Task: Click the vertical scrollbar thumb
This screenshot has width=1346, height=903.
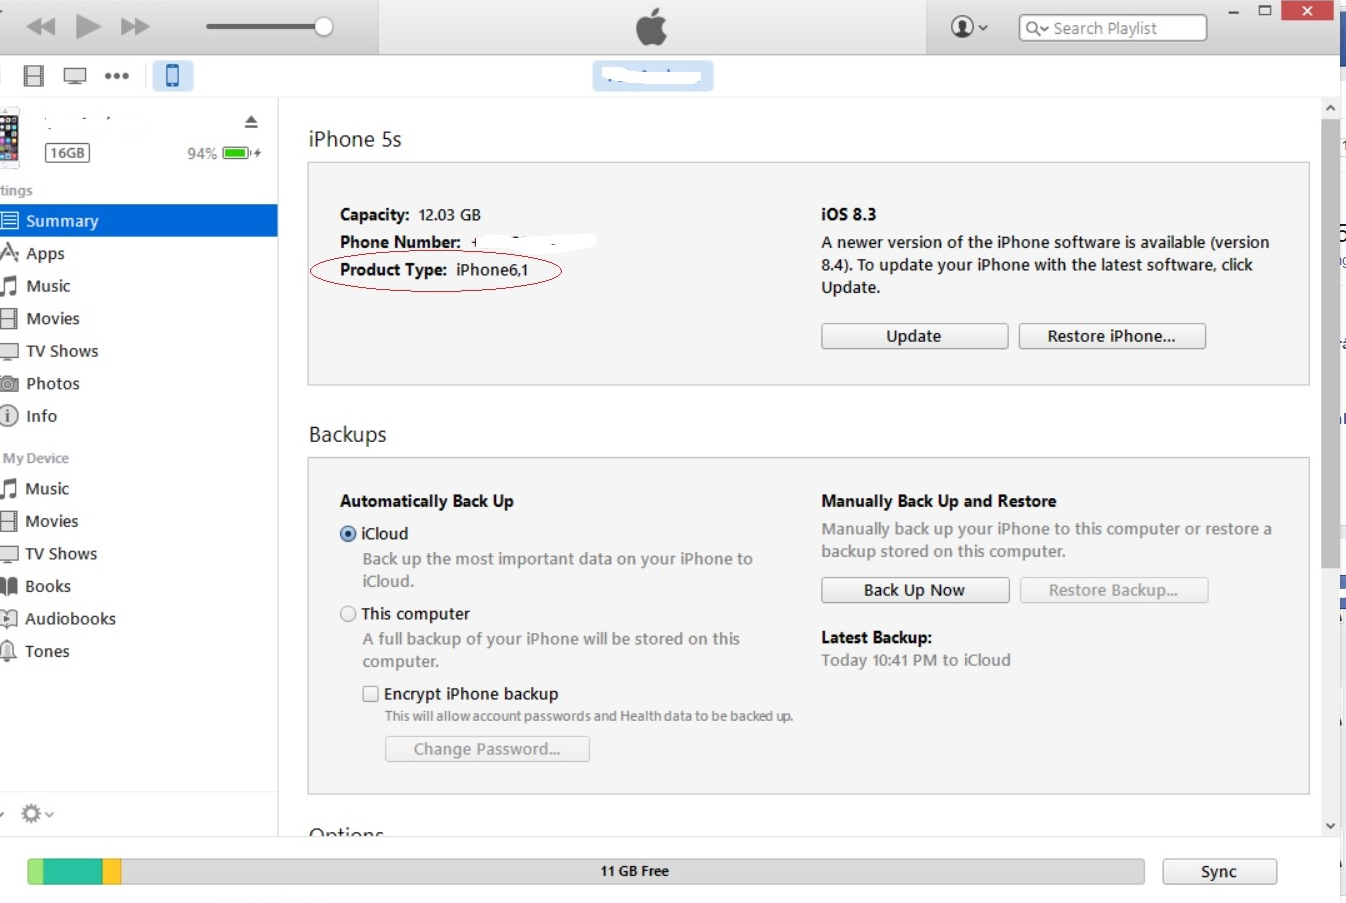Action: [1330, 343]
